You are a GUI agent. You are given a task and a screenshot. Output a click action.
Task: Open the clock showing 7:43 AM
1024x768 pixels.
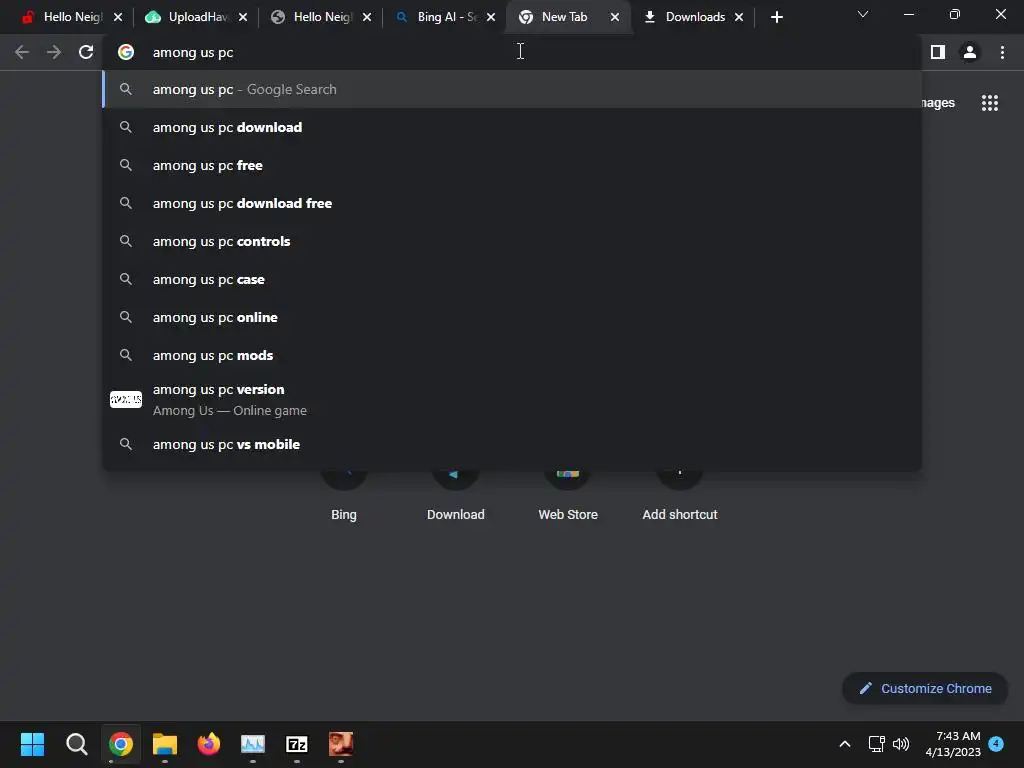tap(953, 744)
